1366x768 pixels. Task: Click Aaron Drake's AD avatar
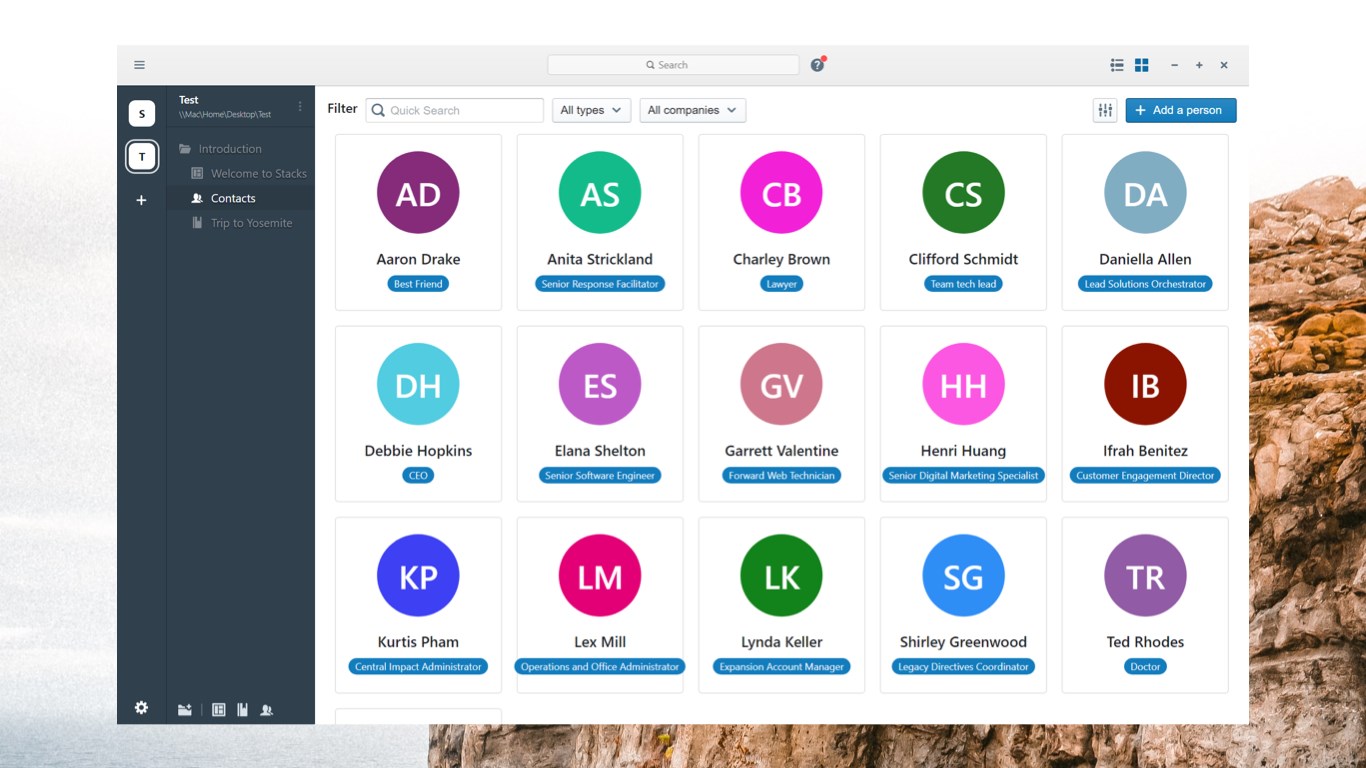click(418, 193)
